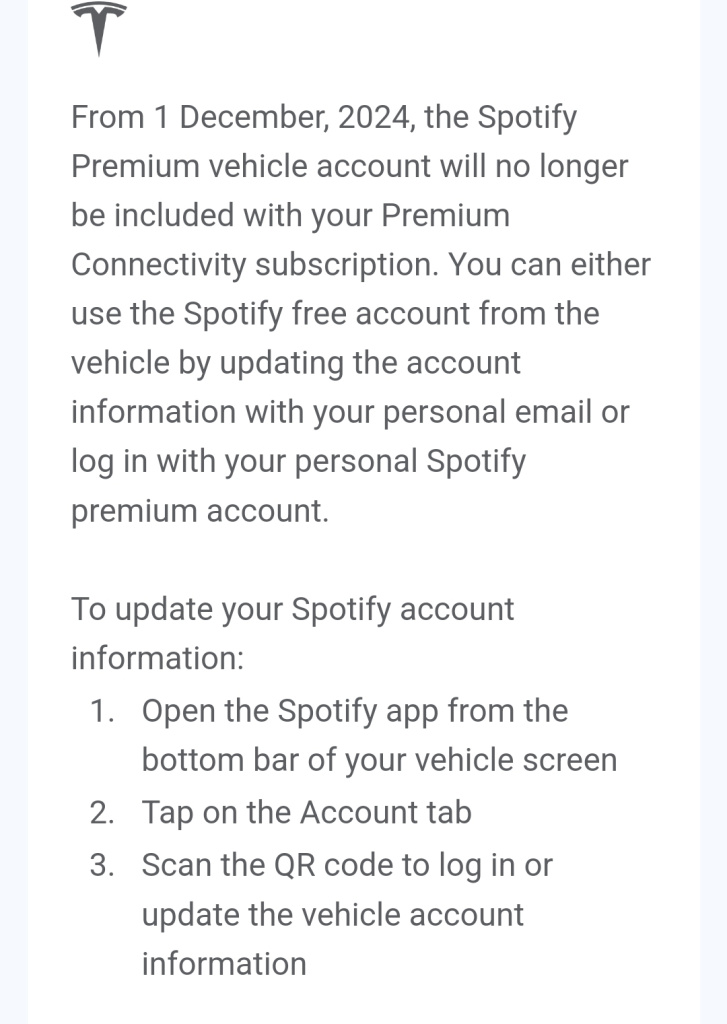
Task: Click list number 1 marker
Action: coord(102,711)
